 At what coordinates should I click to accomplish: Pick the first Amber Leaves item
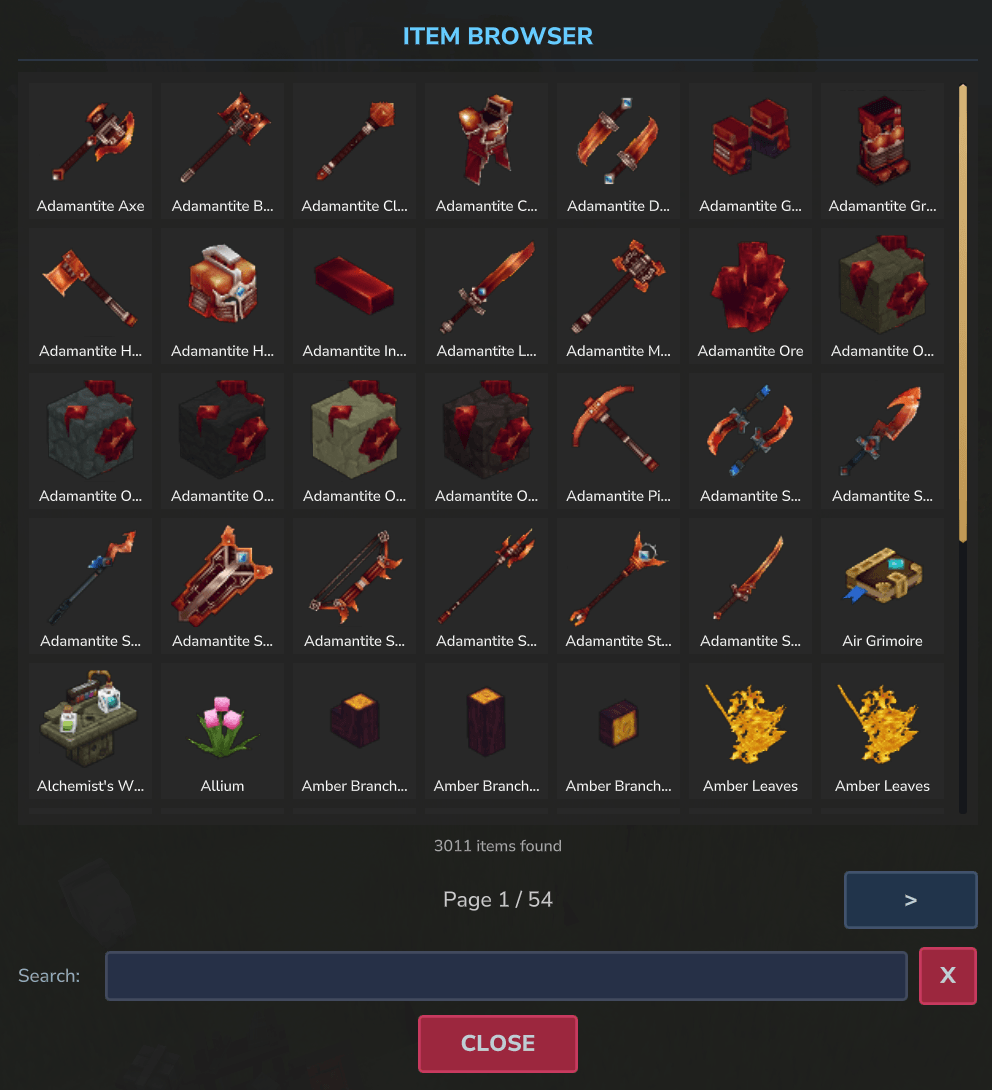tap(750, 731)
